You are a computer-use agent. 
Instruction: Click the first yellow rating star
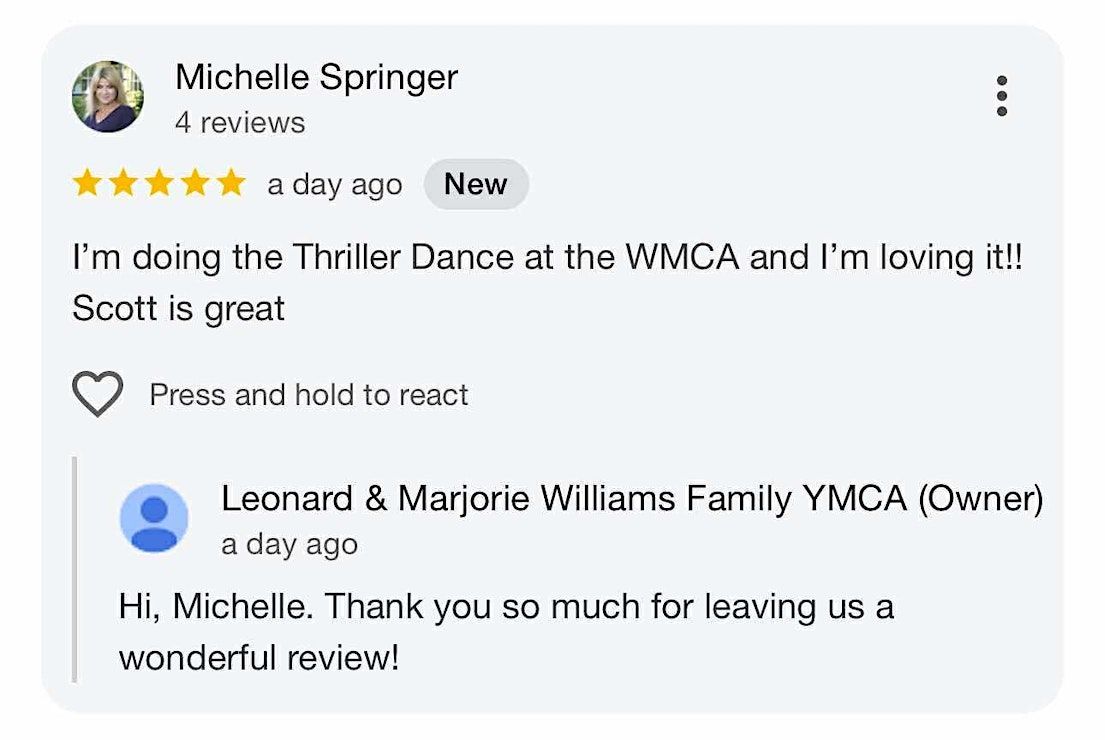(x=88, y=184)
